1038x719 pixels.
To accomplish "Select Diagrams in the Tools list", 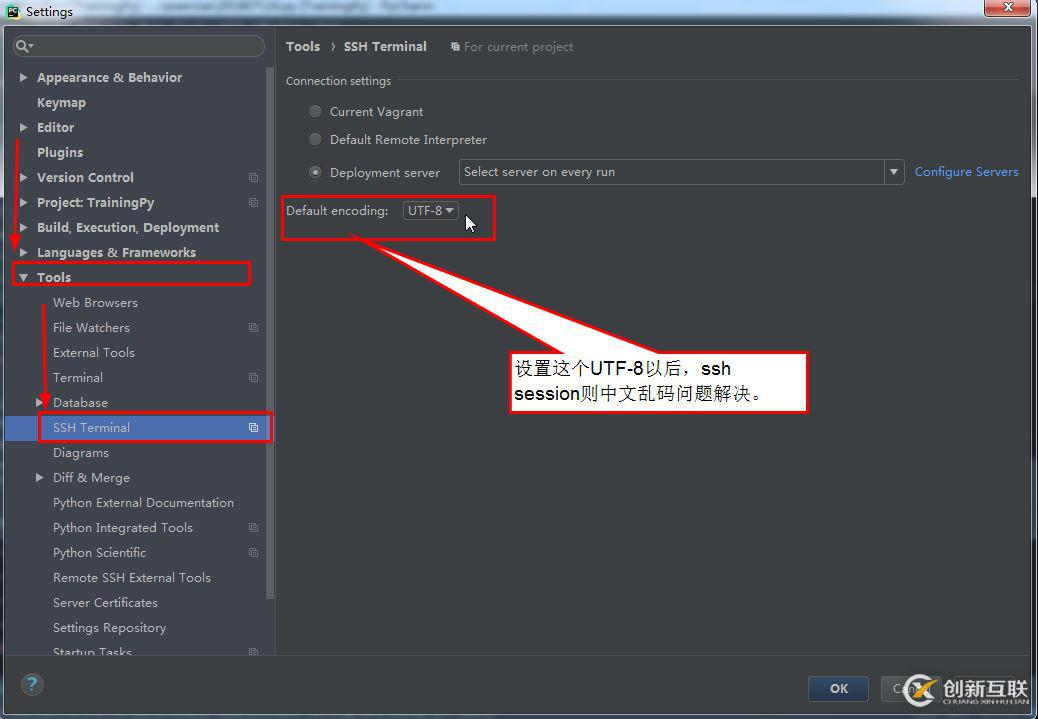I will point(81,453).
